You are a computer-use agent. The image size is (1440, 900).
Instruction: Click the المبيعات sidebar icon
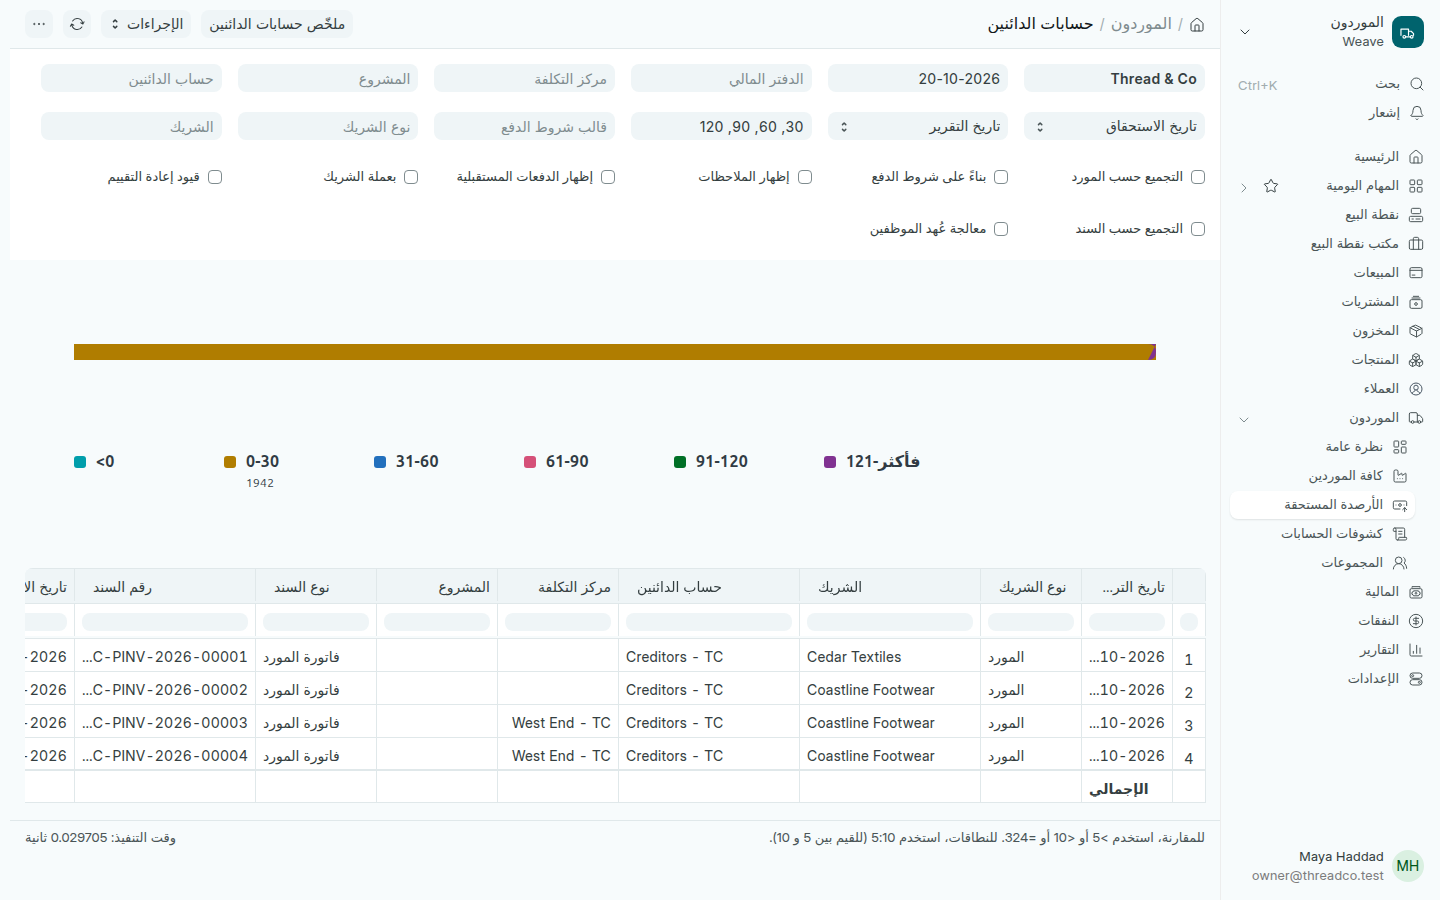[x=1416, y=273]
